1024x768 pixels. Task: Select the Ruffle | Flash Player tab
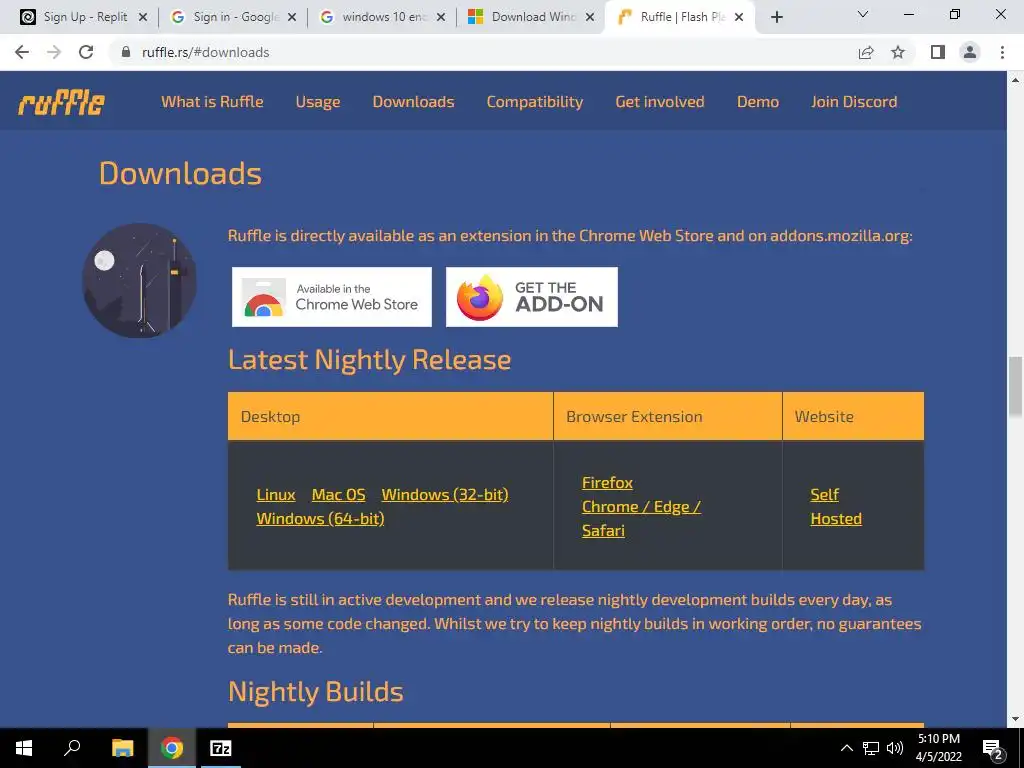pos(679,17)
